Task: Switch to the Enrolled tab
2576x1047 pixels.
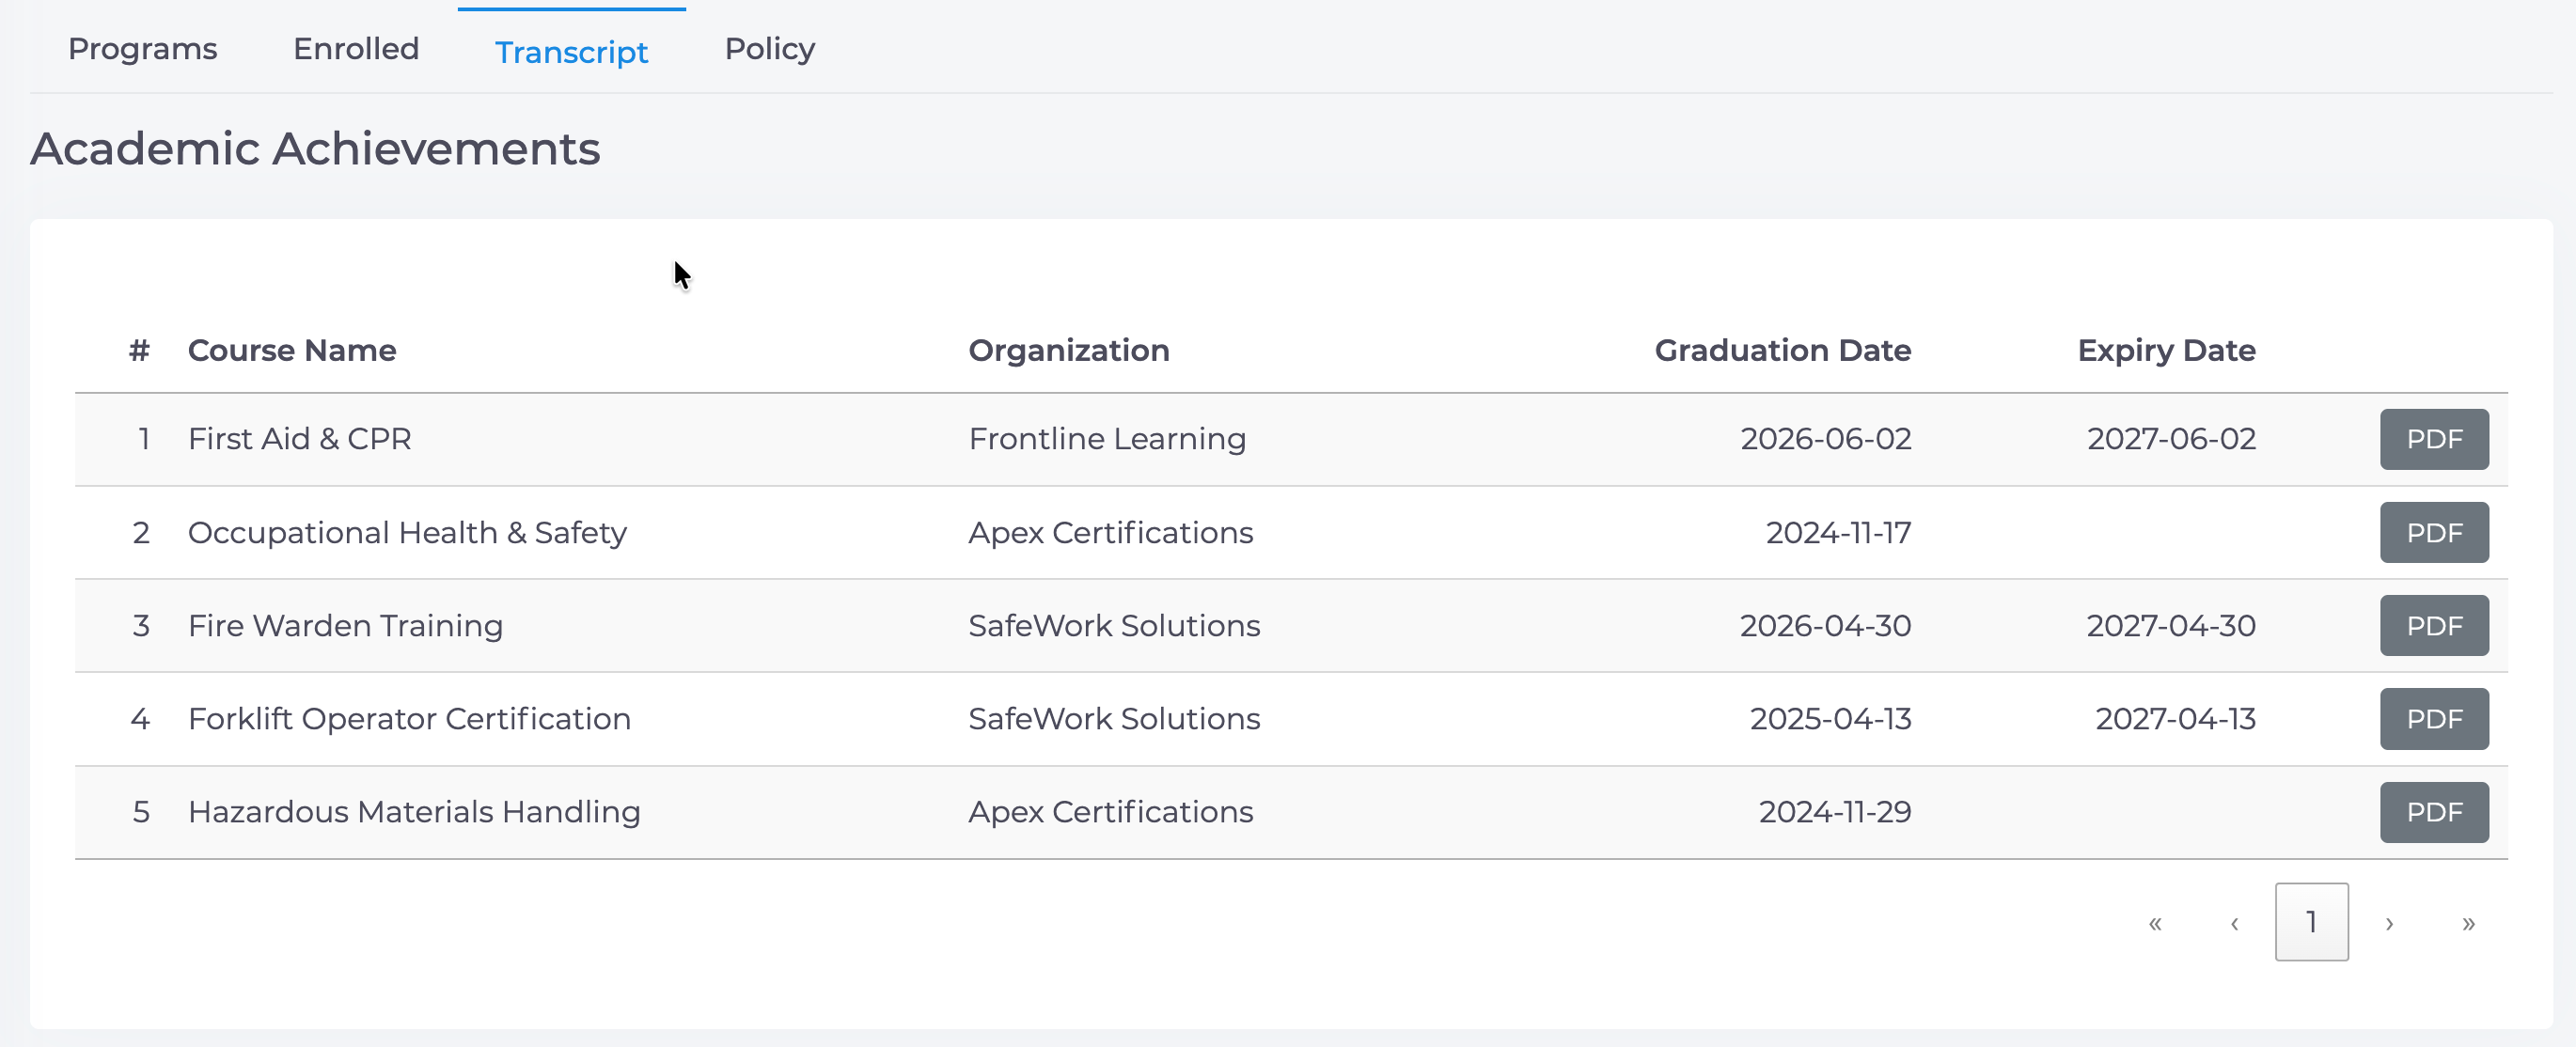Action: tap(356, 48)
